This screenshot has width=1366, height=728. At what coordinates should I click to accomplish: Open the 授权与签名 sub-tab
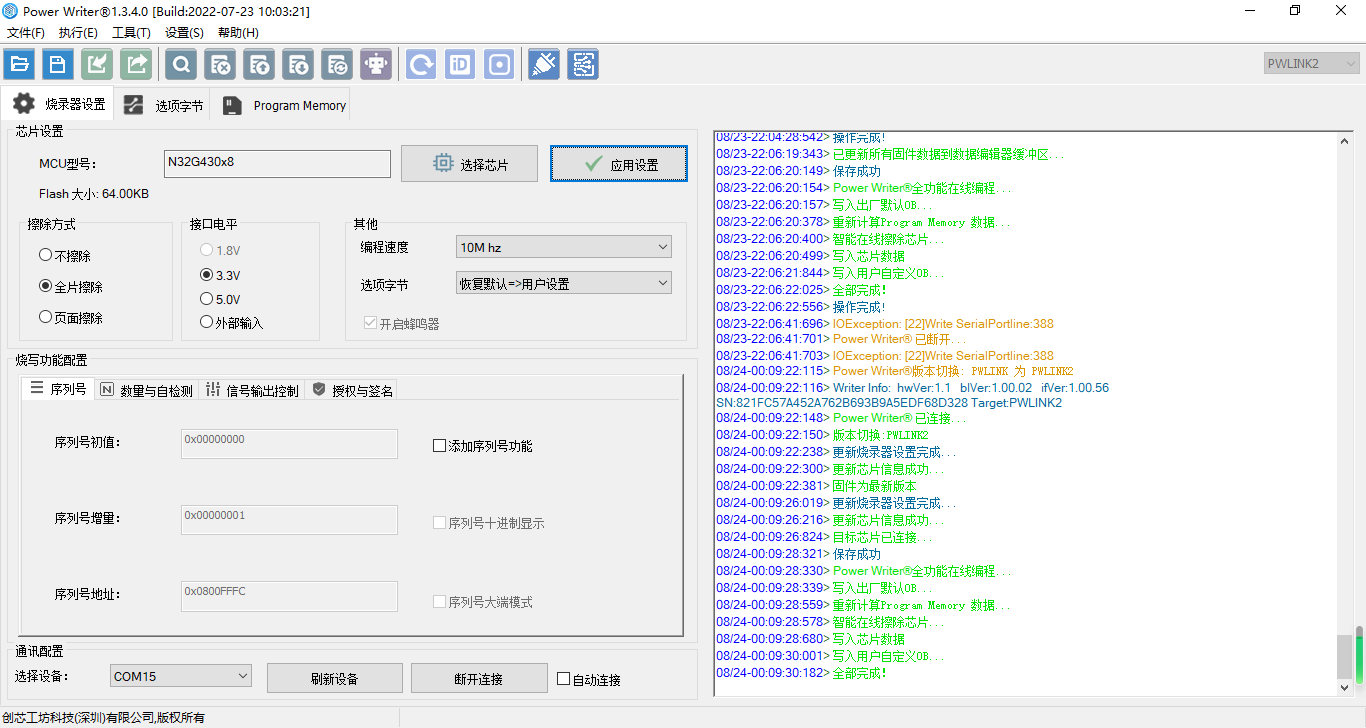coord(352,390)
